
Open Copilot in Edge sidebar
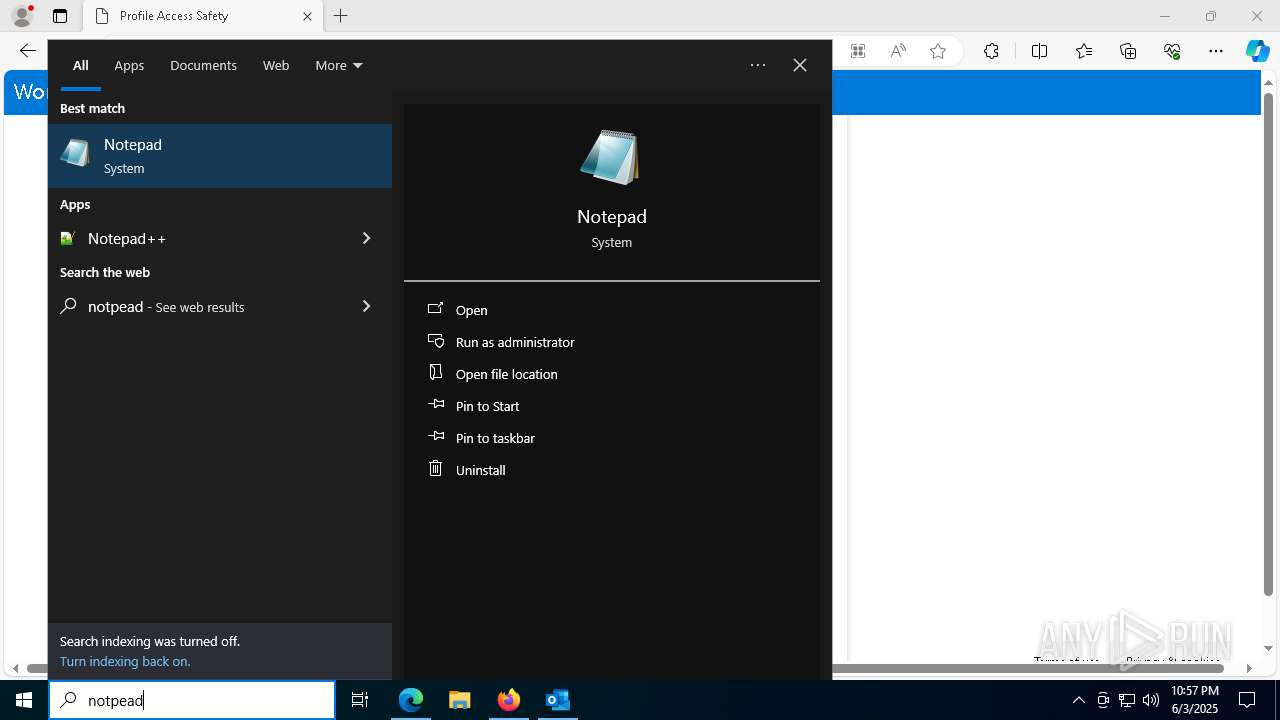pos(1257,51)
